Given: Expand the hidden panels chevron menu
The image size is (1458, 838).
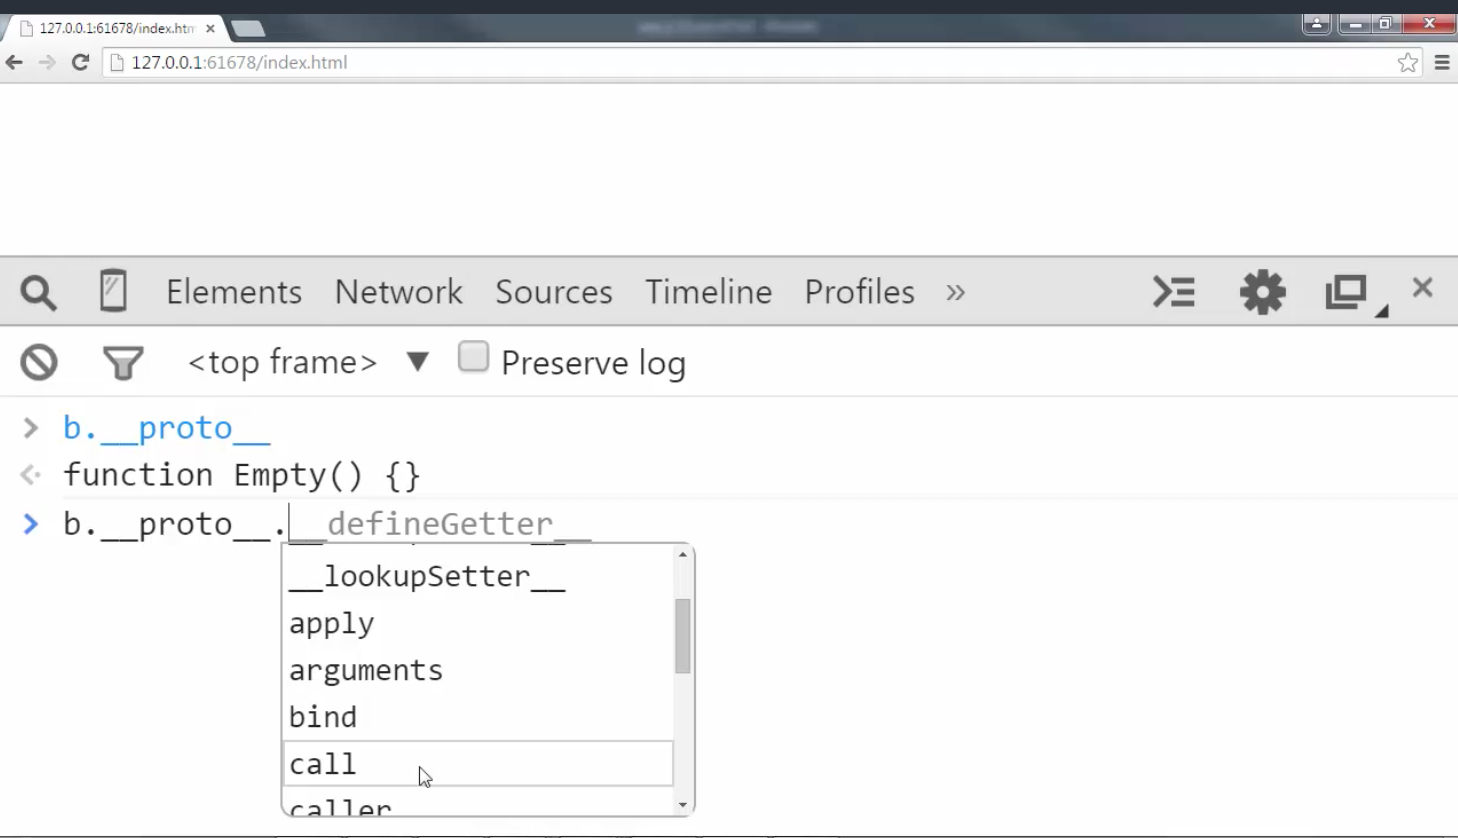Looking at the screenshot, I should point(955,293).
